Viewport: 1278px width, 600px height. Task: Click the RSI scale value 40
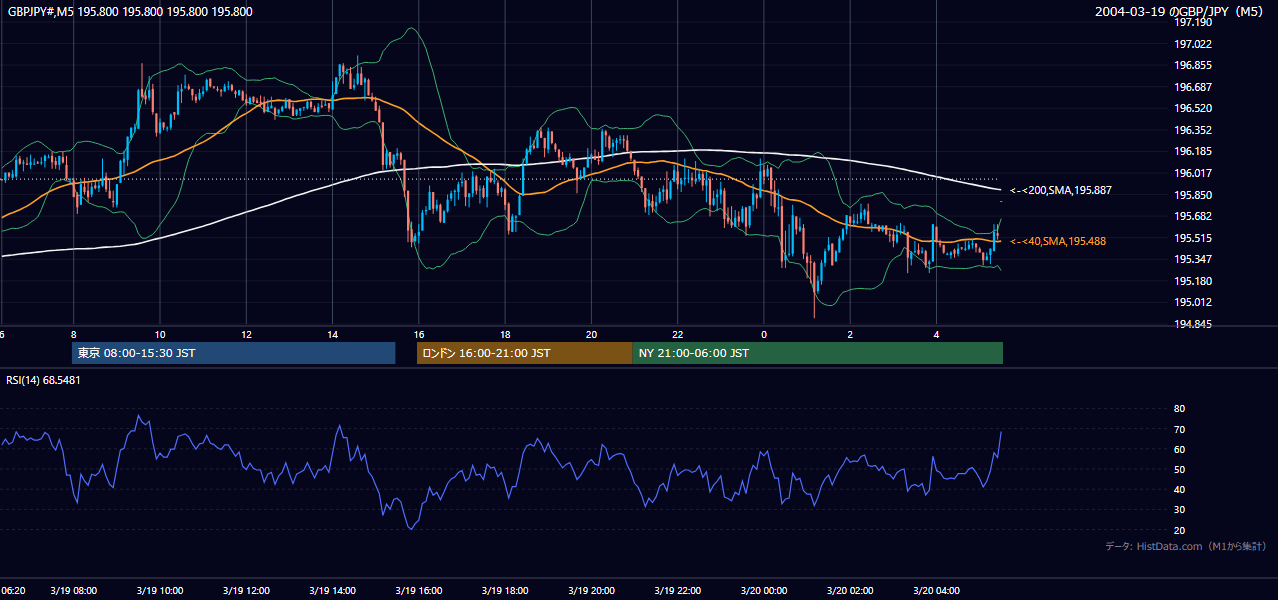(1179, 489)
